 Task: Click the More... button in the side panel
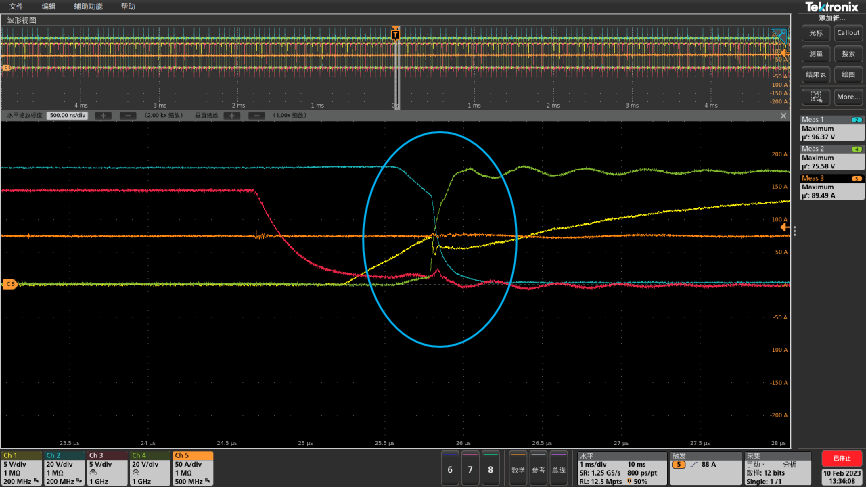tap(848, 97)
